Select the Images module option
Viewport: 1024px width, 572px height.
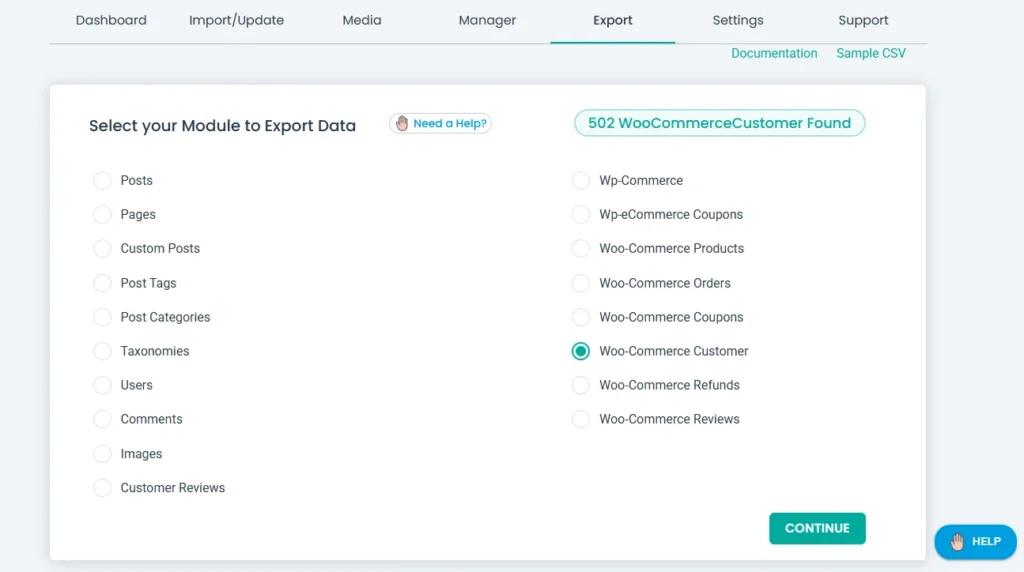tap(102, 454)
